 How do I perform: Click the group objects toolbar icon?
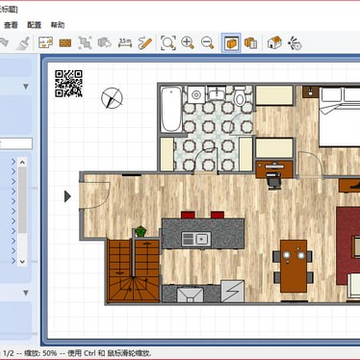[x=85, y=43]
